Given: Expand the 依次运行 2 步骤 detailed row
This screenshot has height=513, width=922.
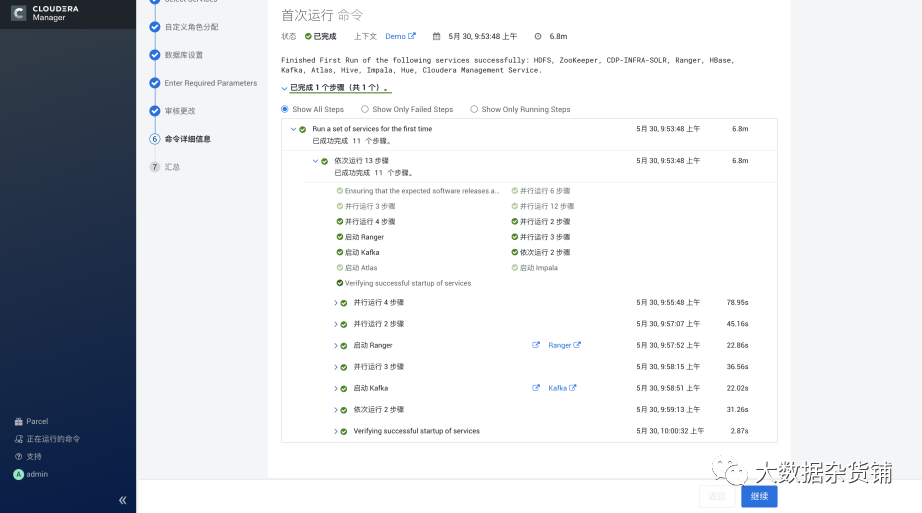Looking at the screenshot, I should click(336, 410).
